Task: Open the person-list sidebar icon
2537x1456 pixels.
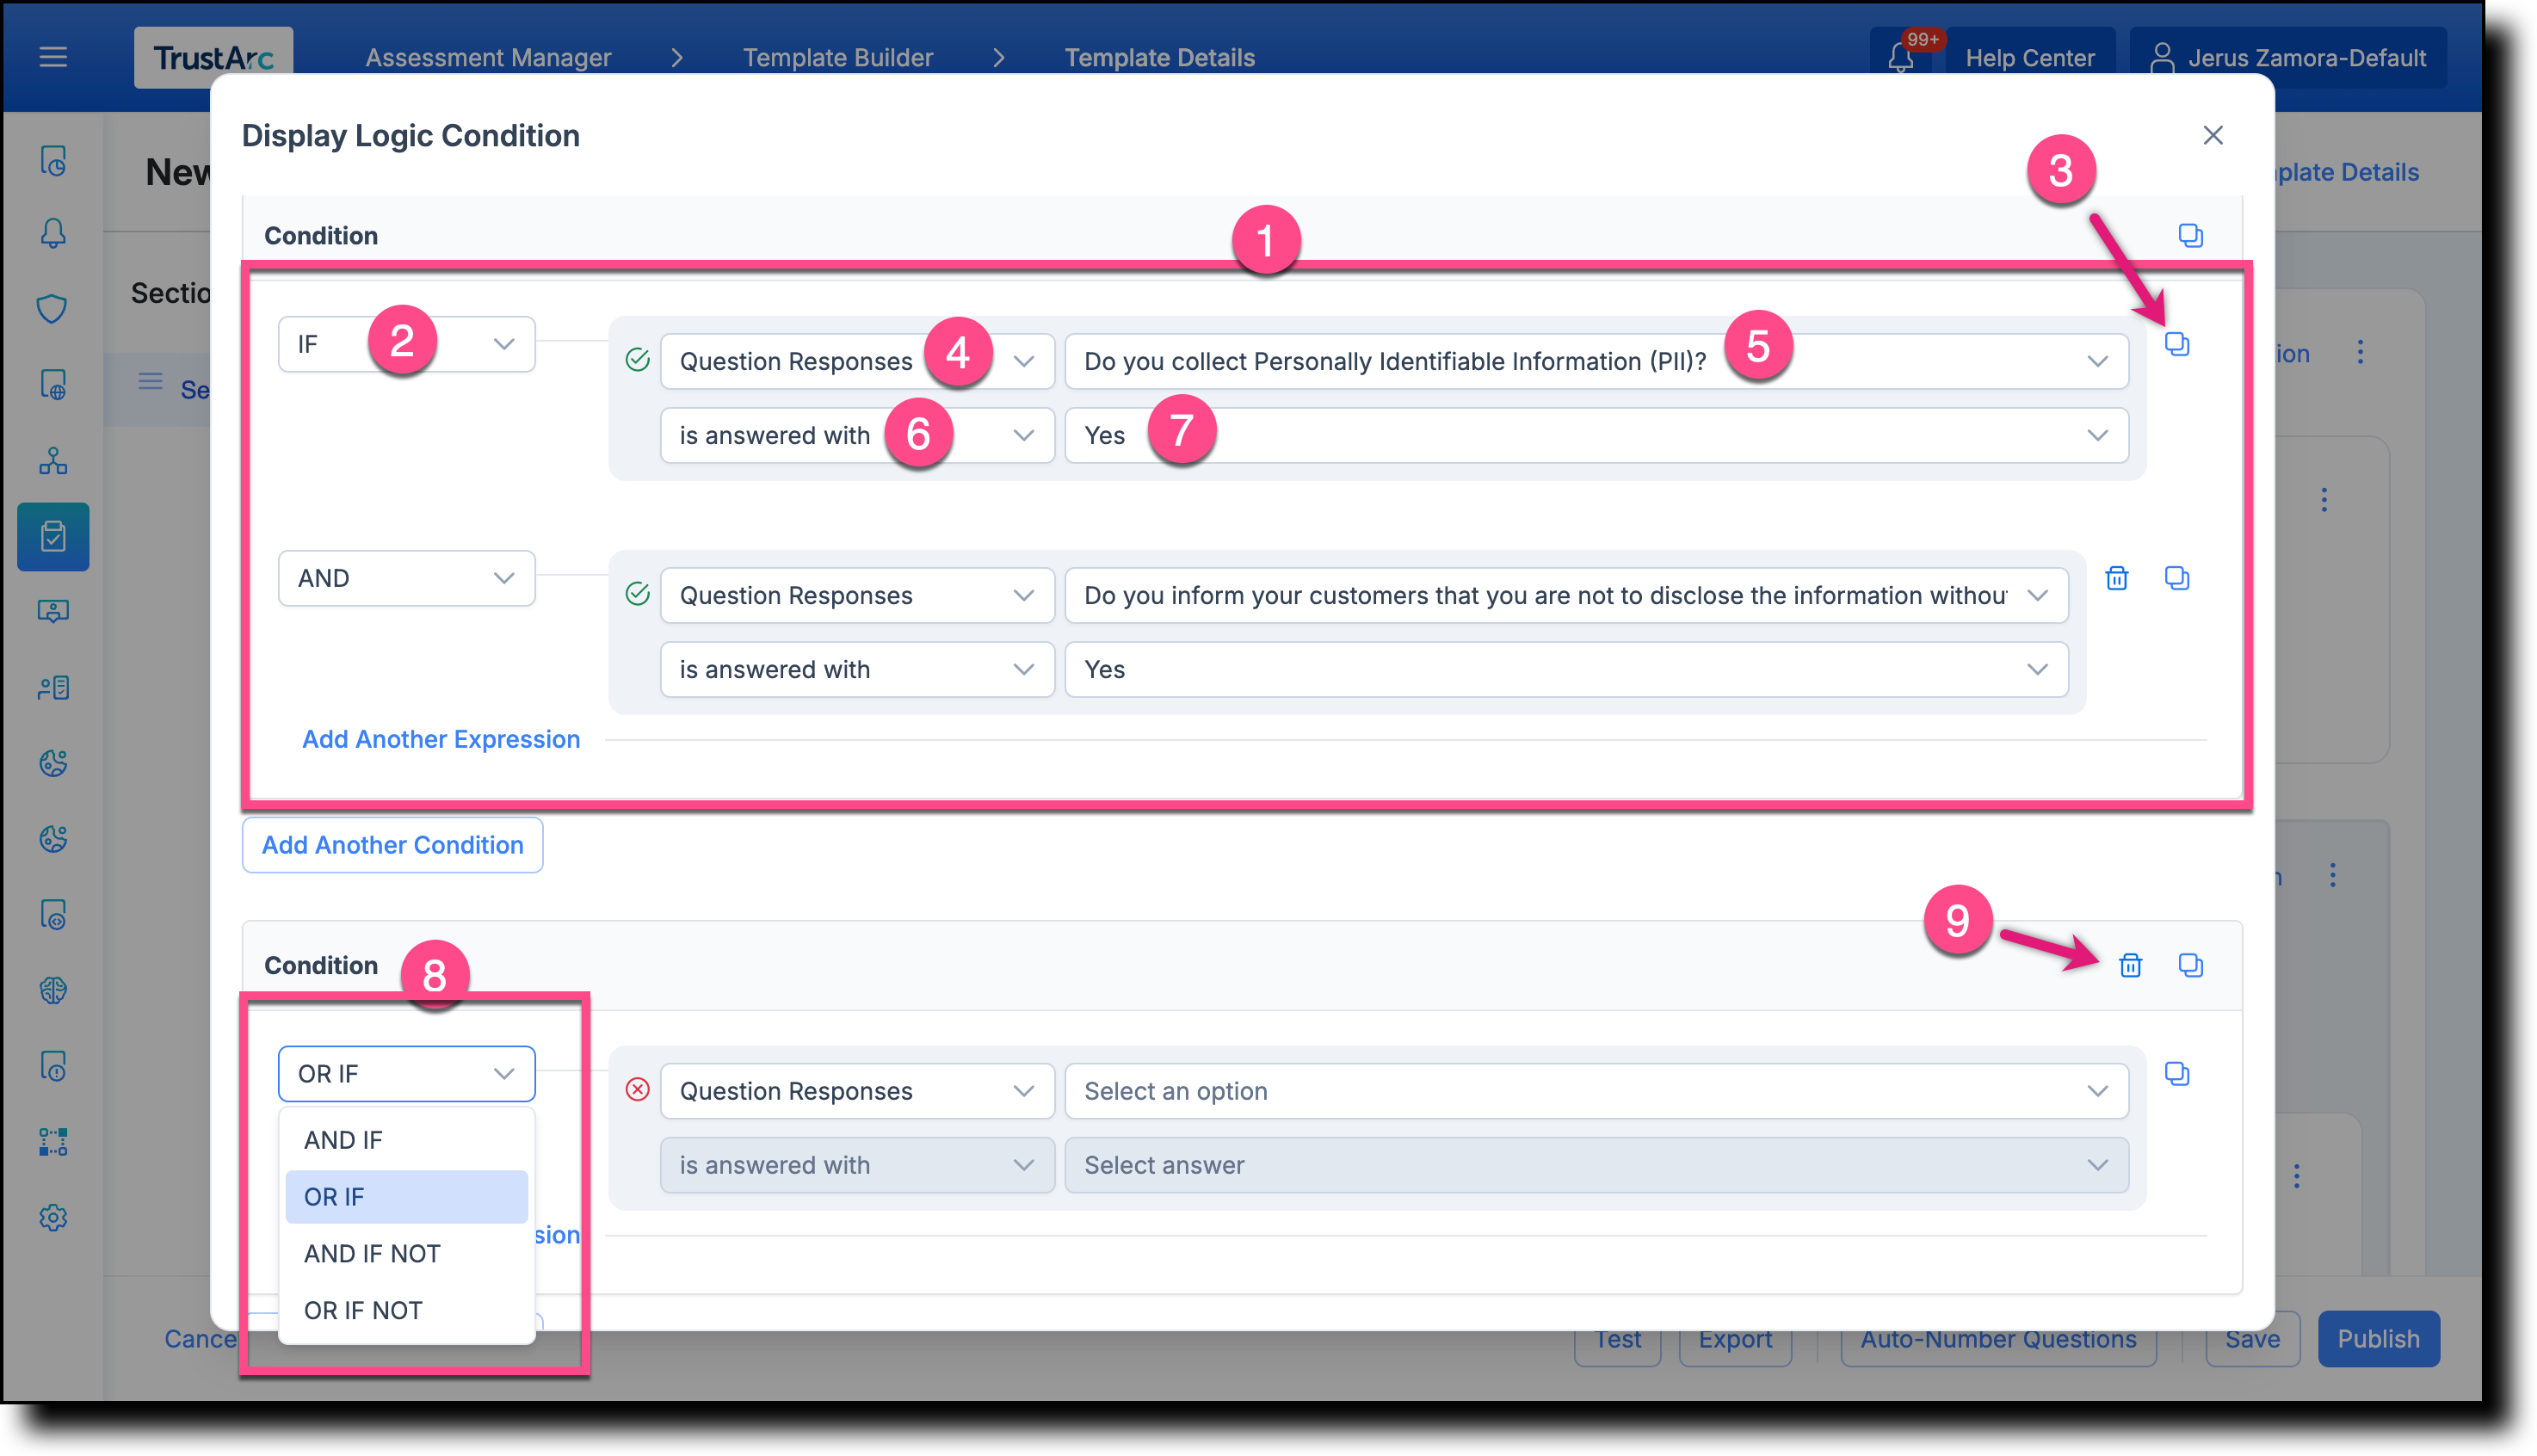Action: pos(53,688)
